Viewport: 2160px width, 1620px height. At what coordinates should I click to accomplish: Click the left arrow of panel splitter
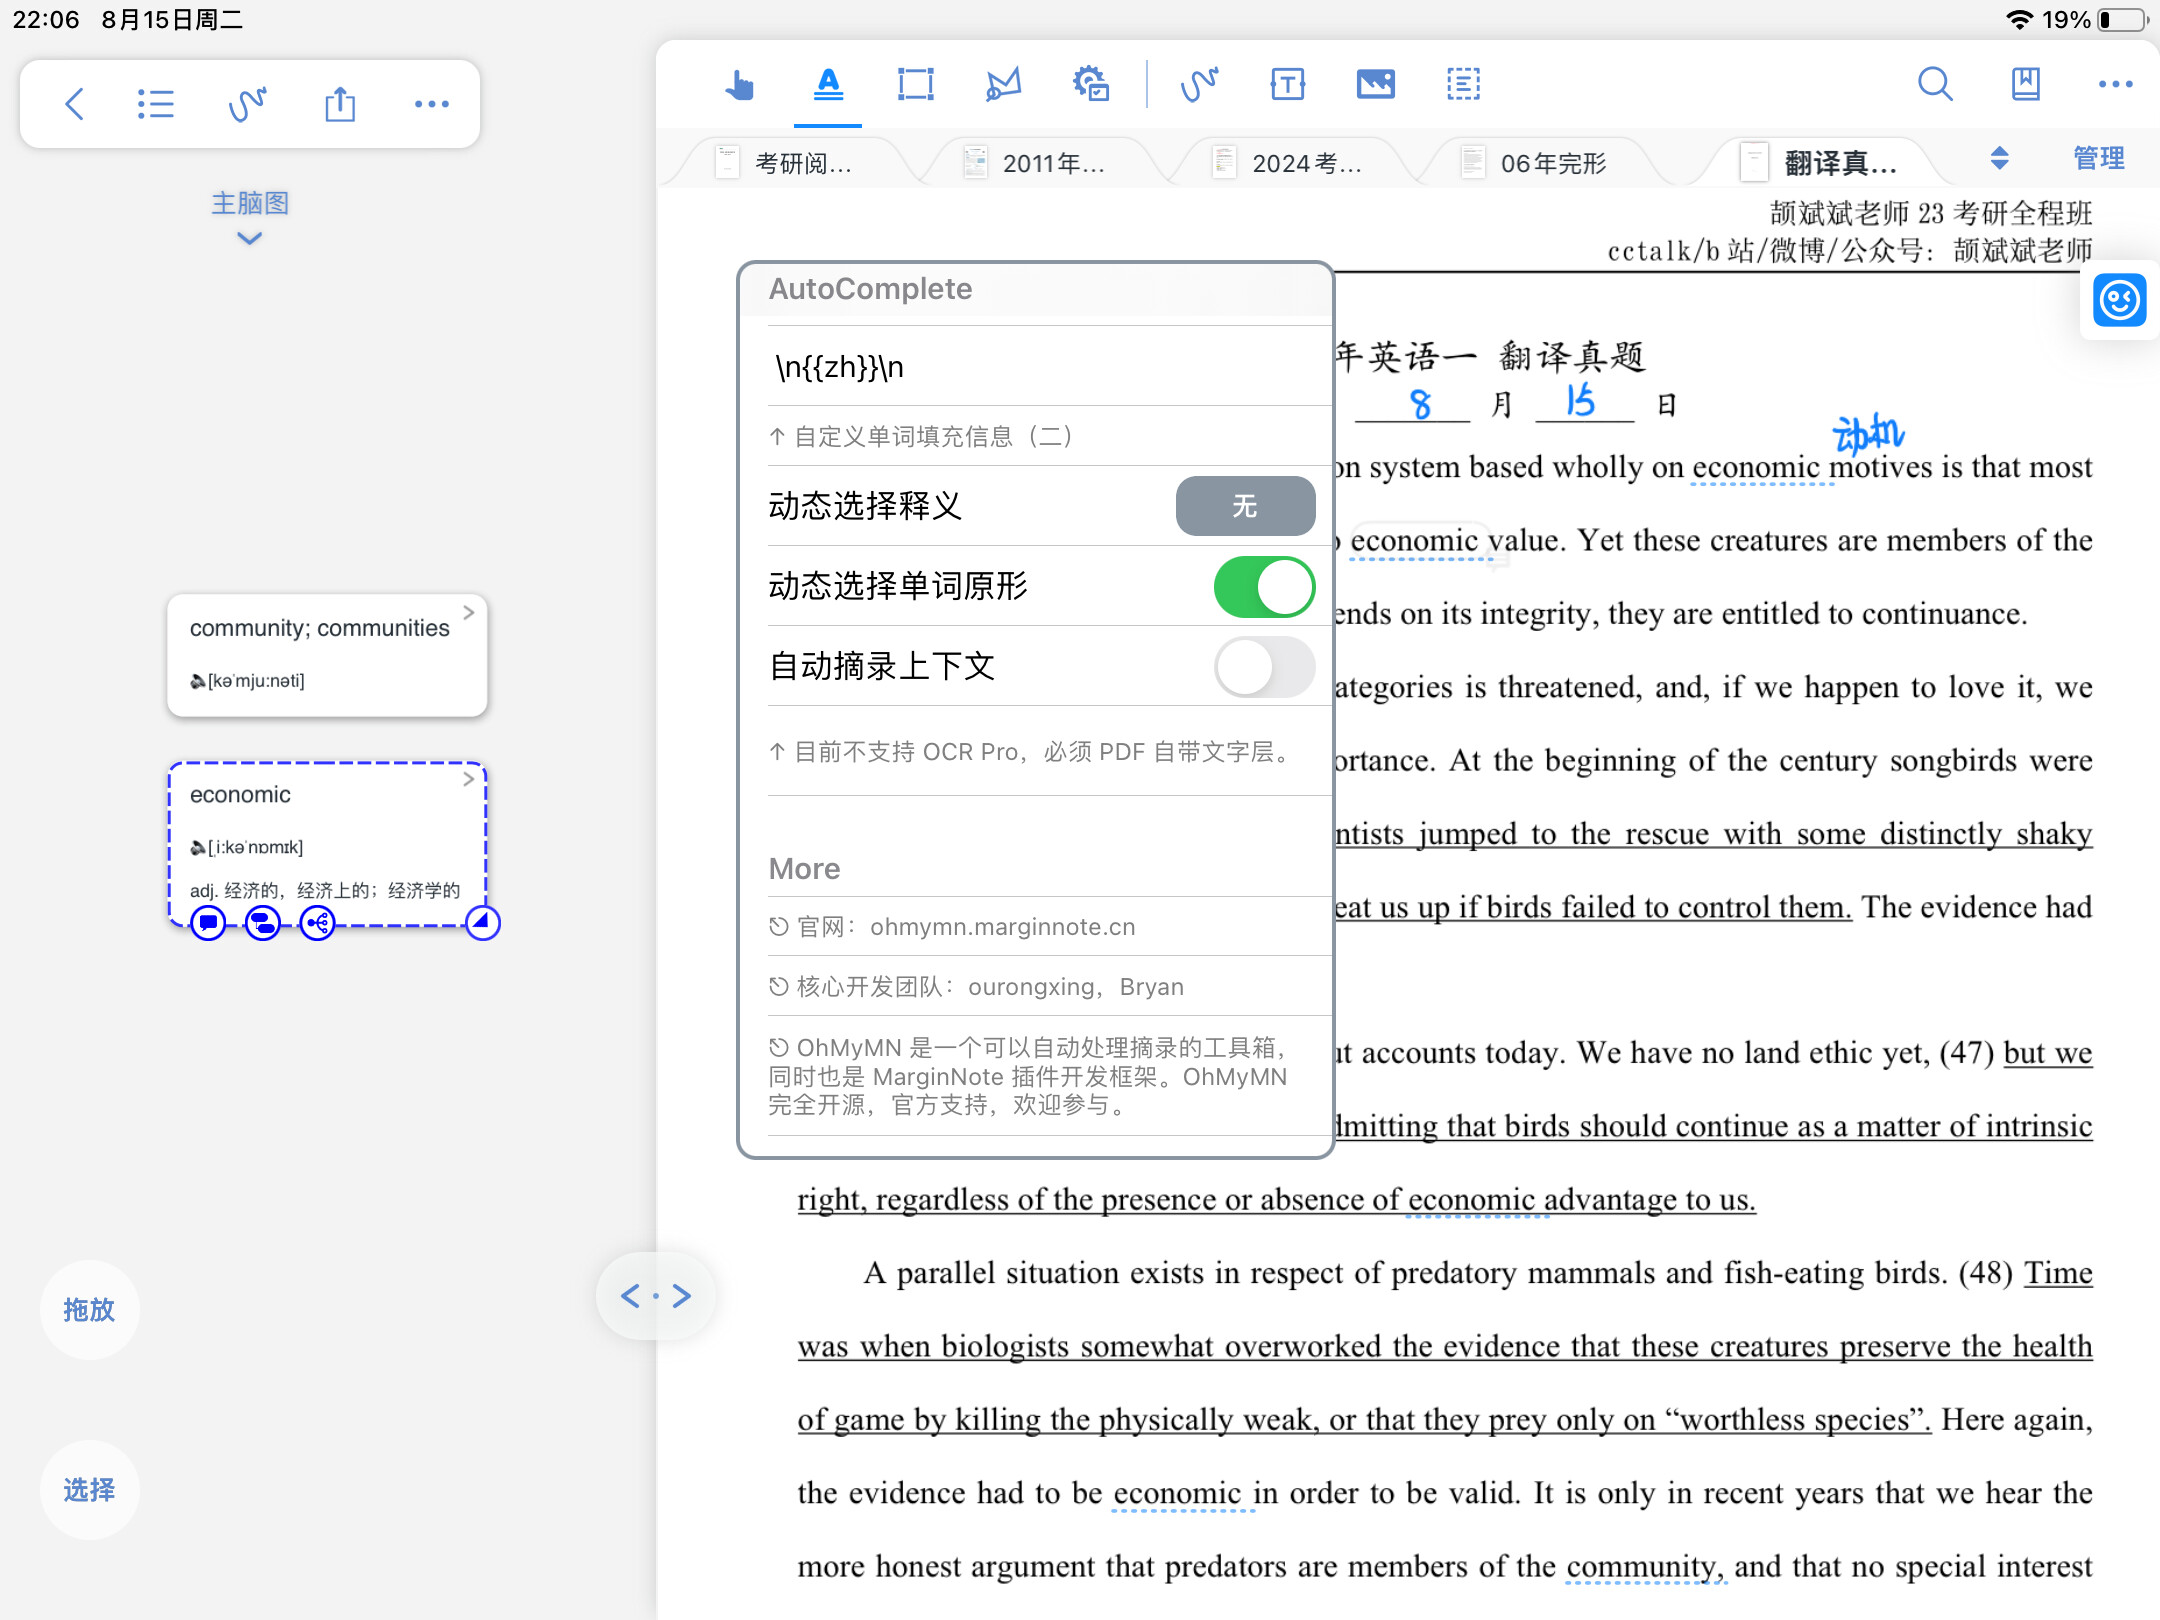click(x=629, y=1297)
